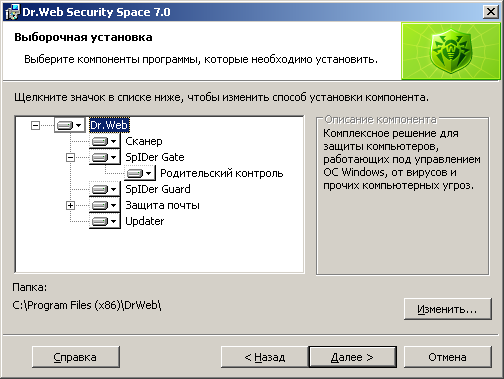Image resolution: width=504 pixels, height=379 pixels.
Task: Click Далее to continue the installation
Action: (353, 357)
